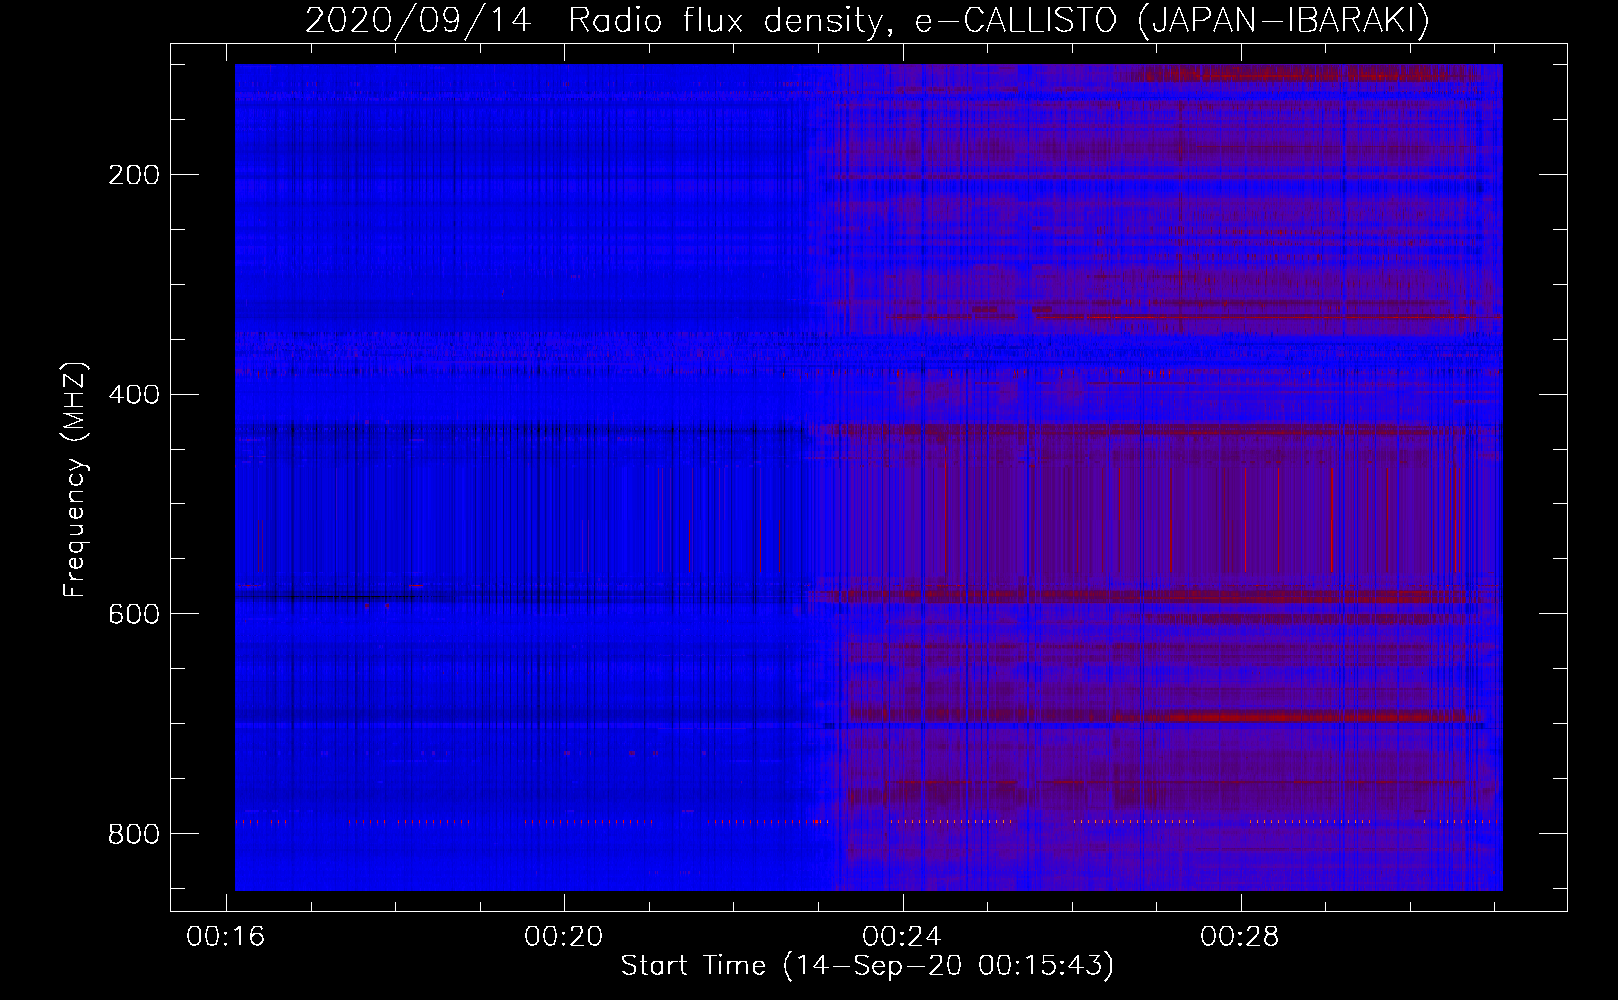Click the date "2020/09/14" in the title
The height and width of the screenshot is (1000, 1618).
(419, 20)
